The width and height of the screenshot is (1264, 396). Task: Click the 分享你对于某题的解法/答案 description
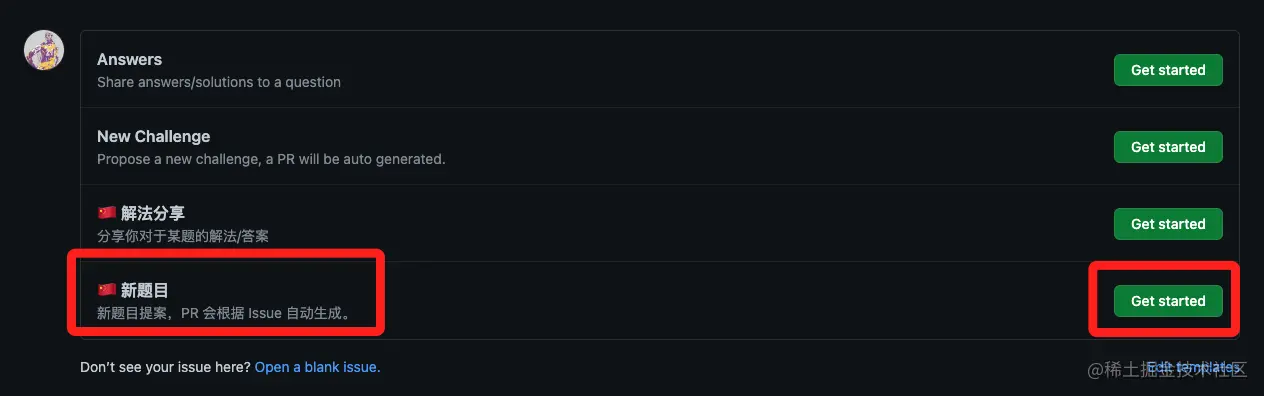point(183,236)
